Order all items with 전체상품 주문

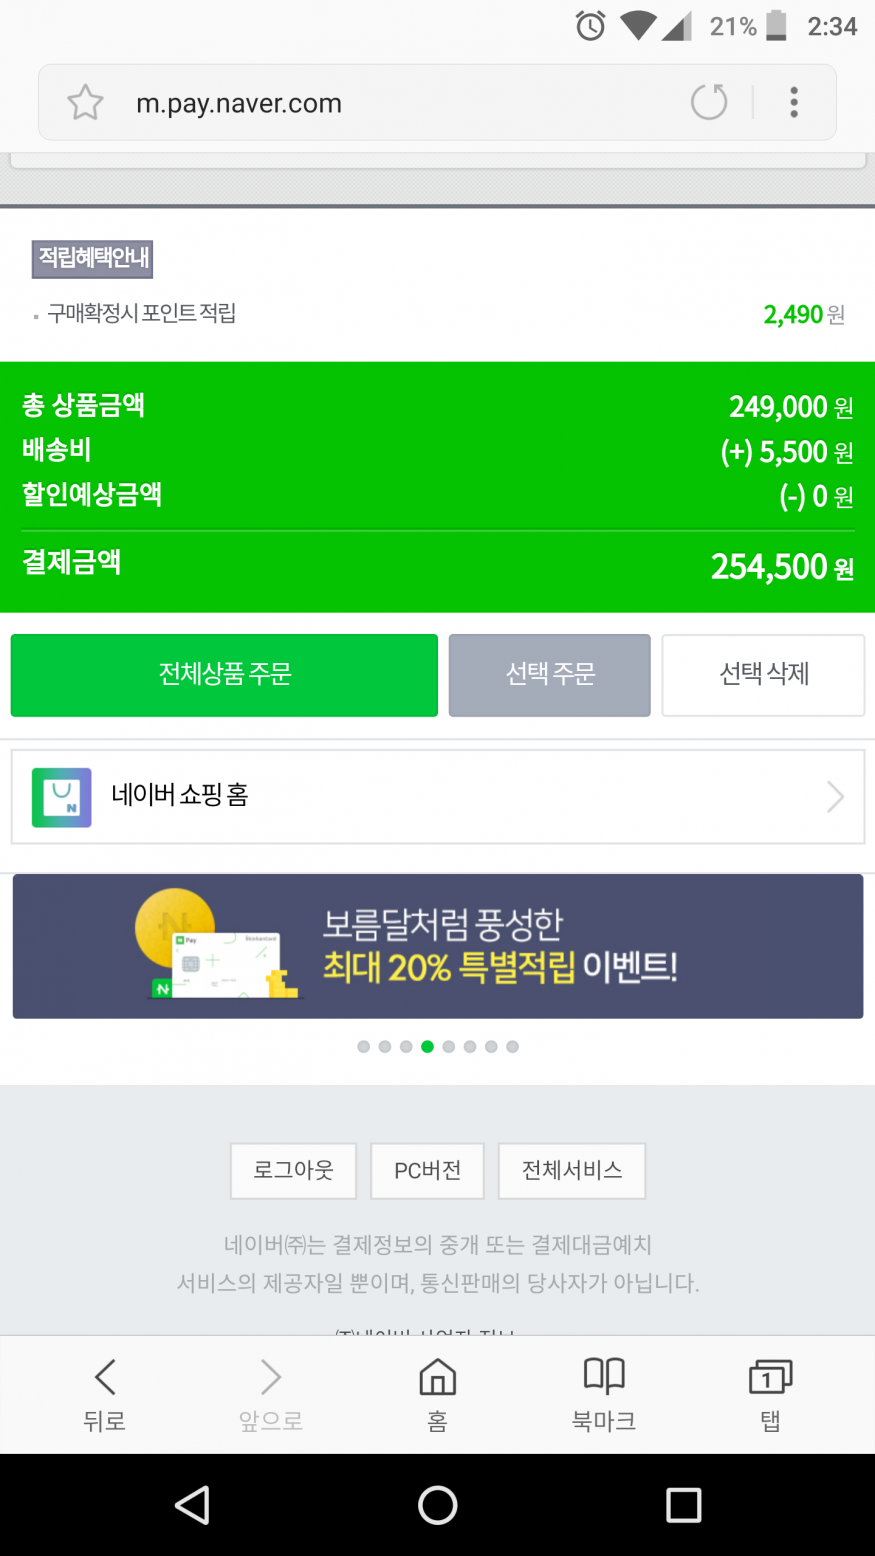[x=224, y=675]
